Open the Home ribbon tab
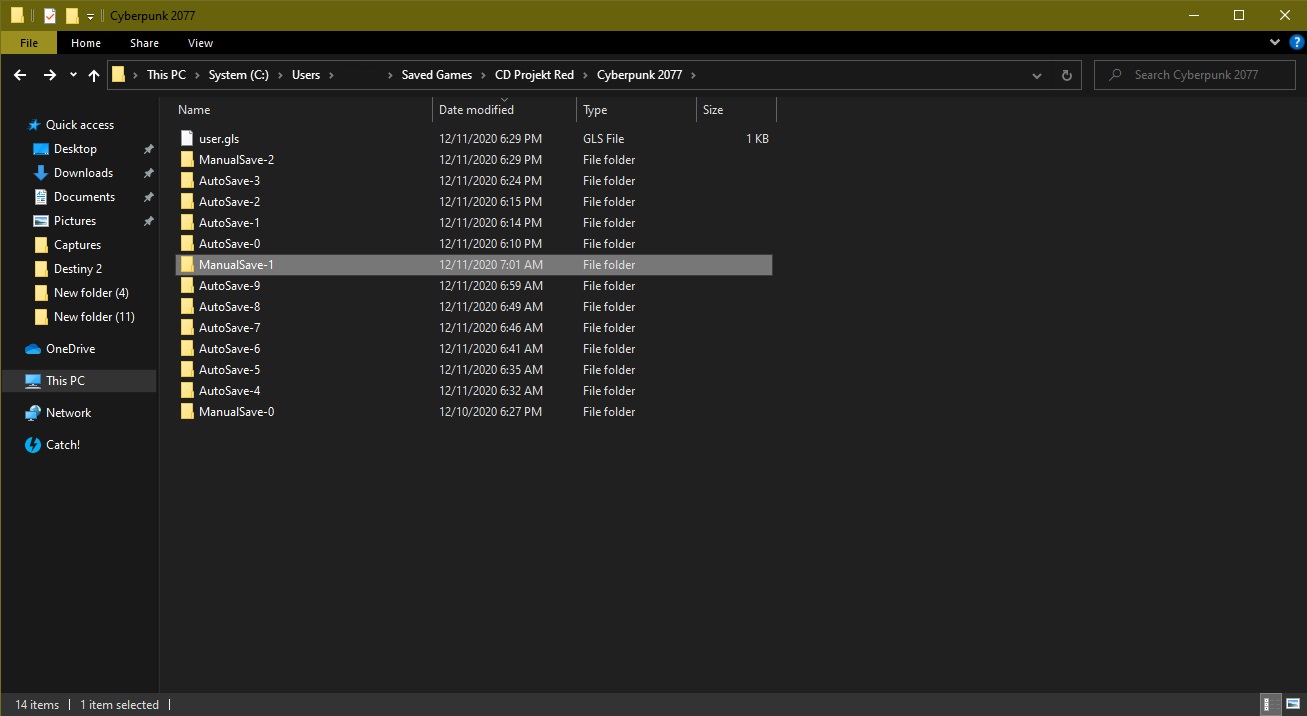This screenshot has height=716, width=1307. click(x=86, y=43)
